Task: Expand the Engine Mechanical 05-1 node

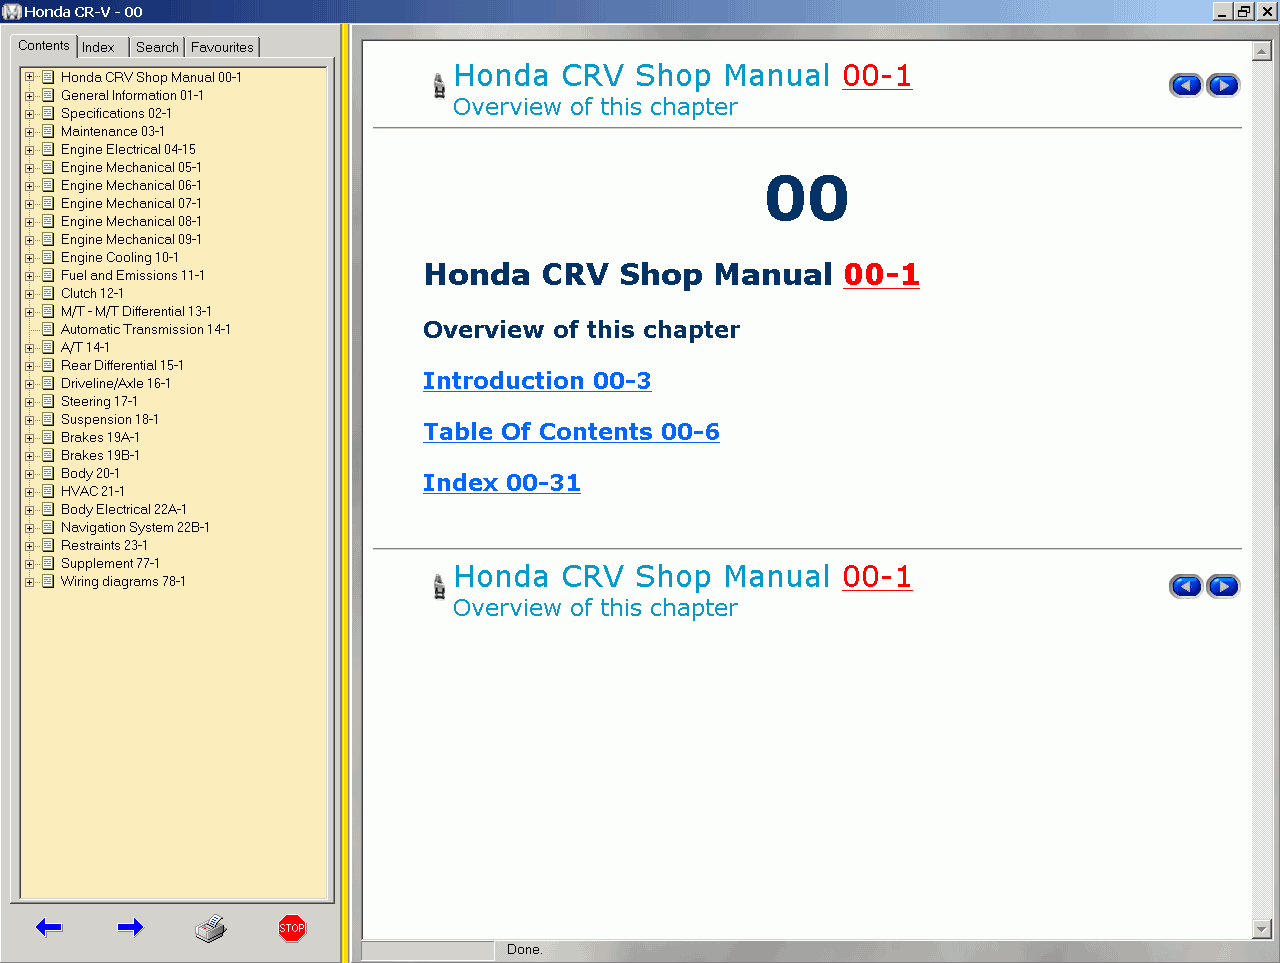Action: 29,167
